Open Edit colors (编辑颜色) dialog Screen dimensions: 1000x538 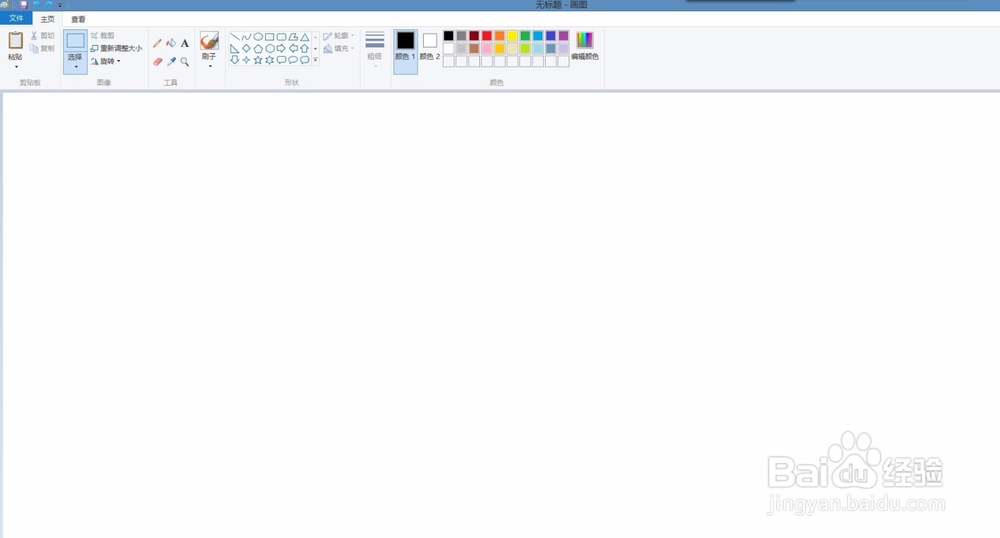[x=585, y=46]
